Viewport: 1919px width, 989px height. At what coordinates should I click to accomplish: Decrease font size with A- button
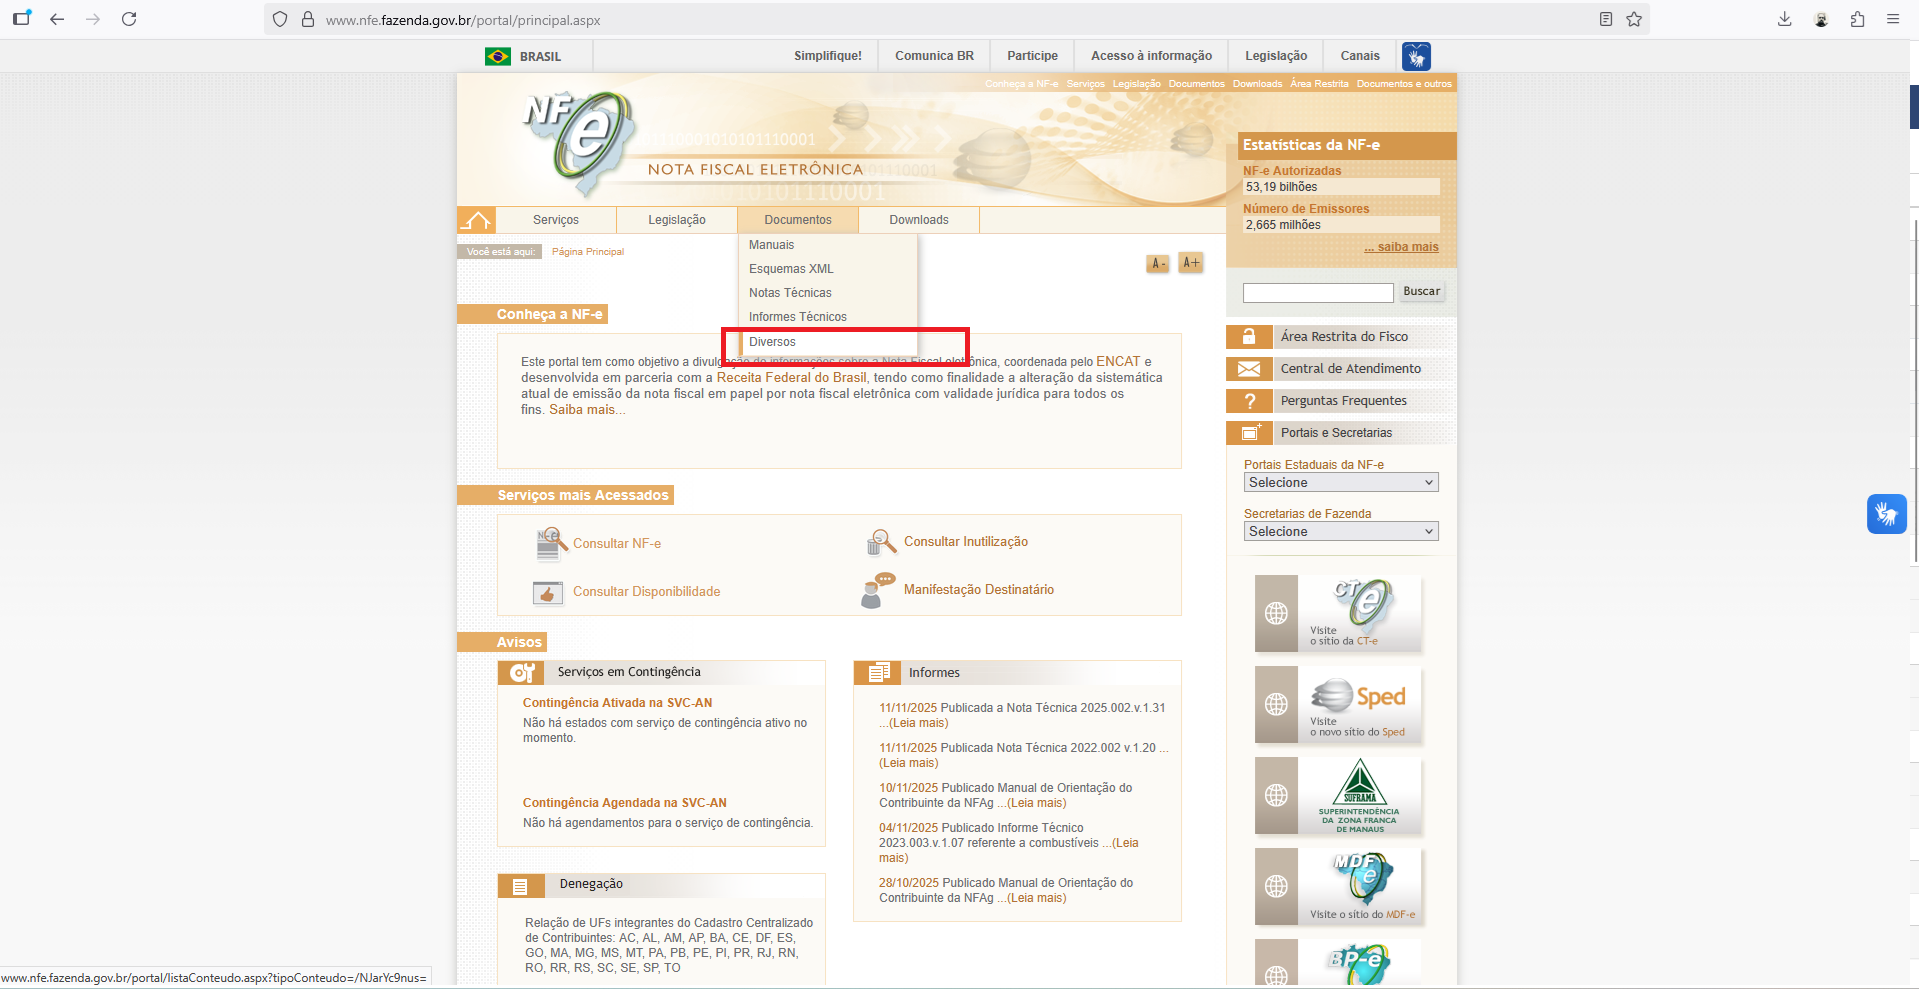(1158, 264)
